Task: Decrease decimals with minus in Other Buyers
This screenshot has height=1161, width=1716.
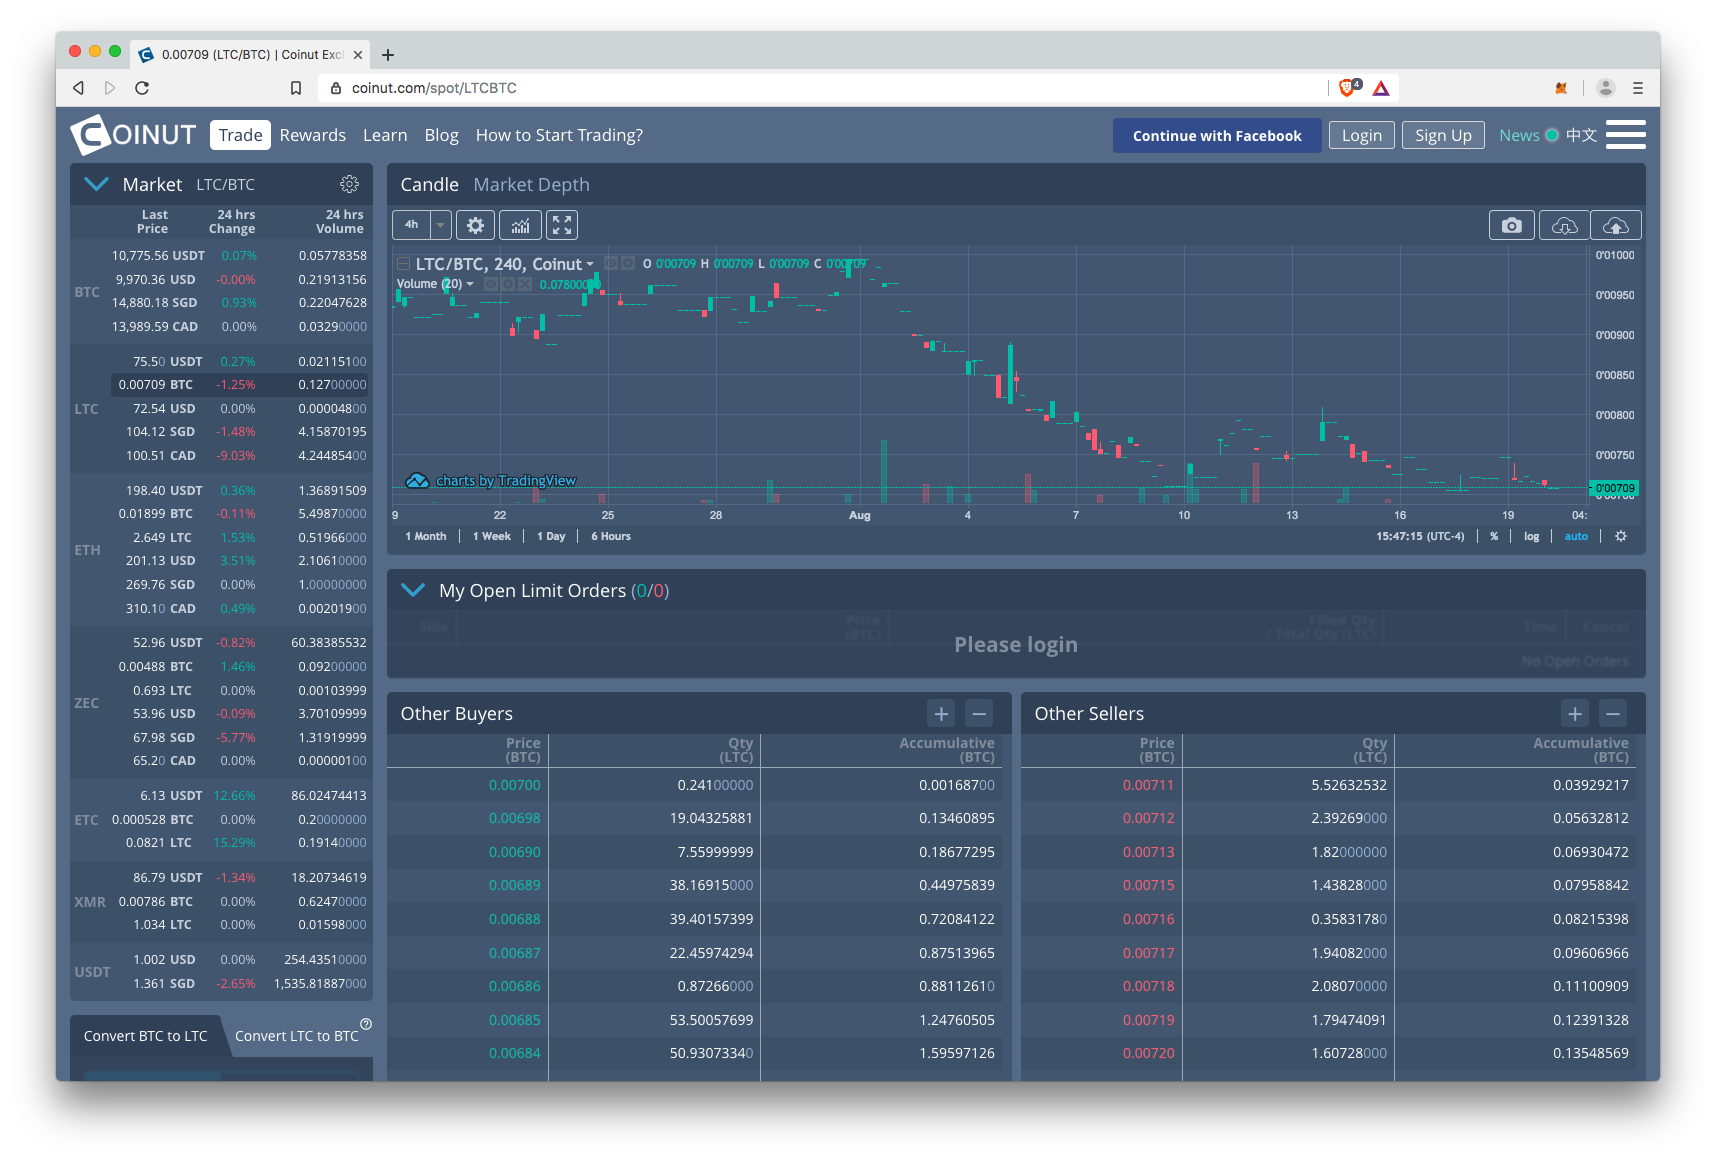Action: coord(980,713)
